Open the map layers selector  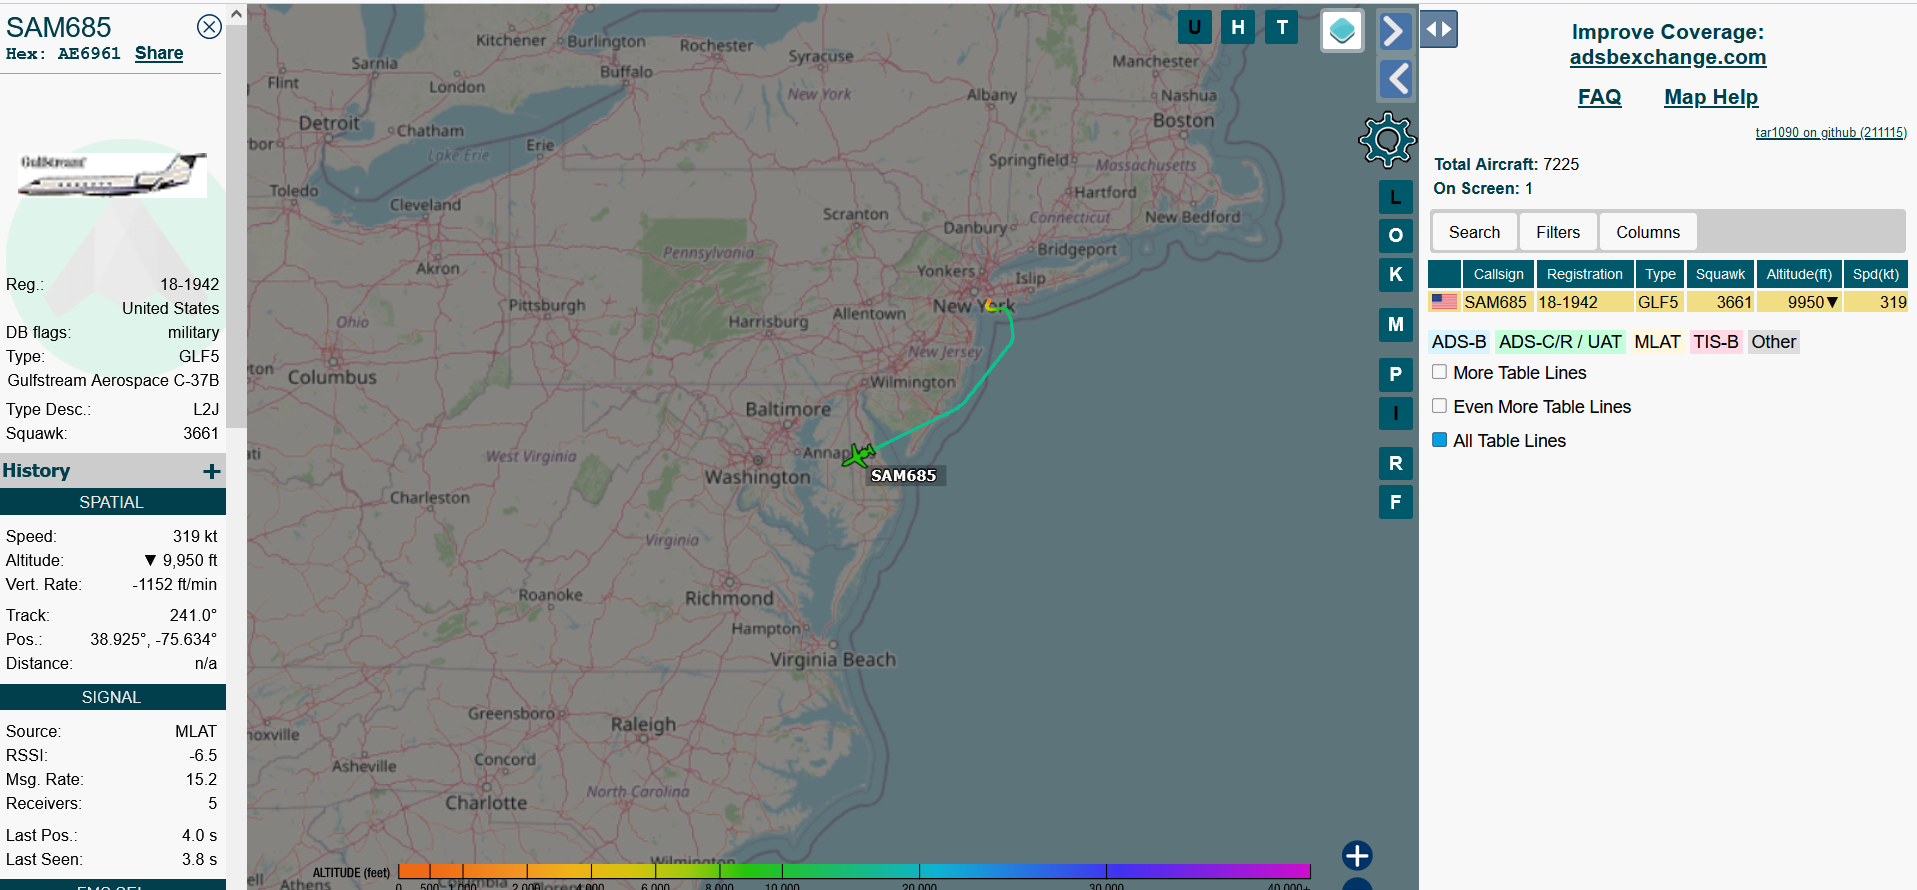1342,31
